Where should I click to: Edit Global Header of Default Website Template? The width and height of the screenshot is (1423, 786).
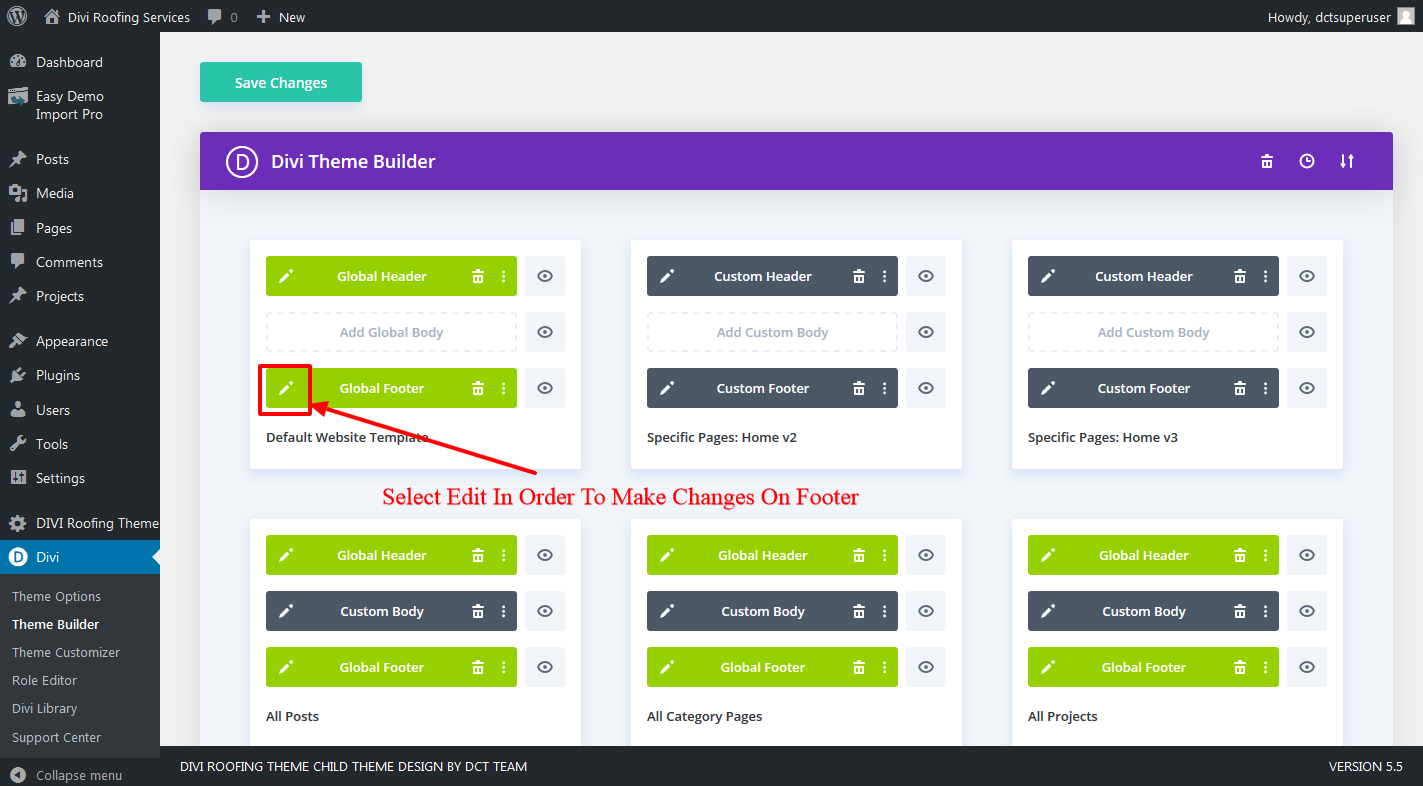tap(286, 276)
